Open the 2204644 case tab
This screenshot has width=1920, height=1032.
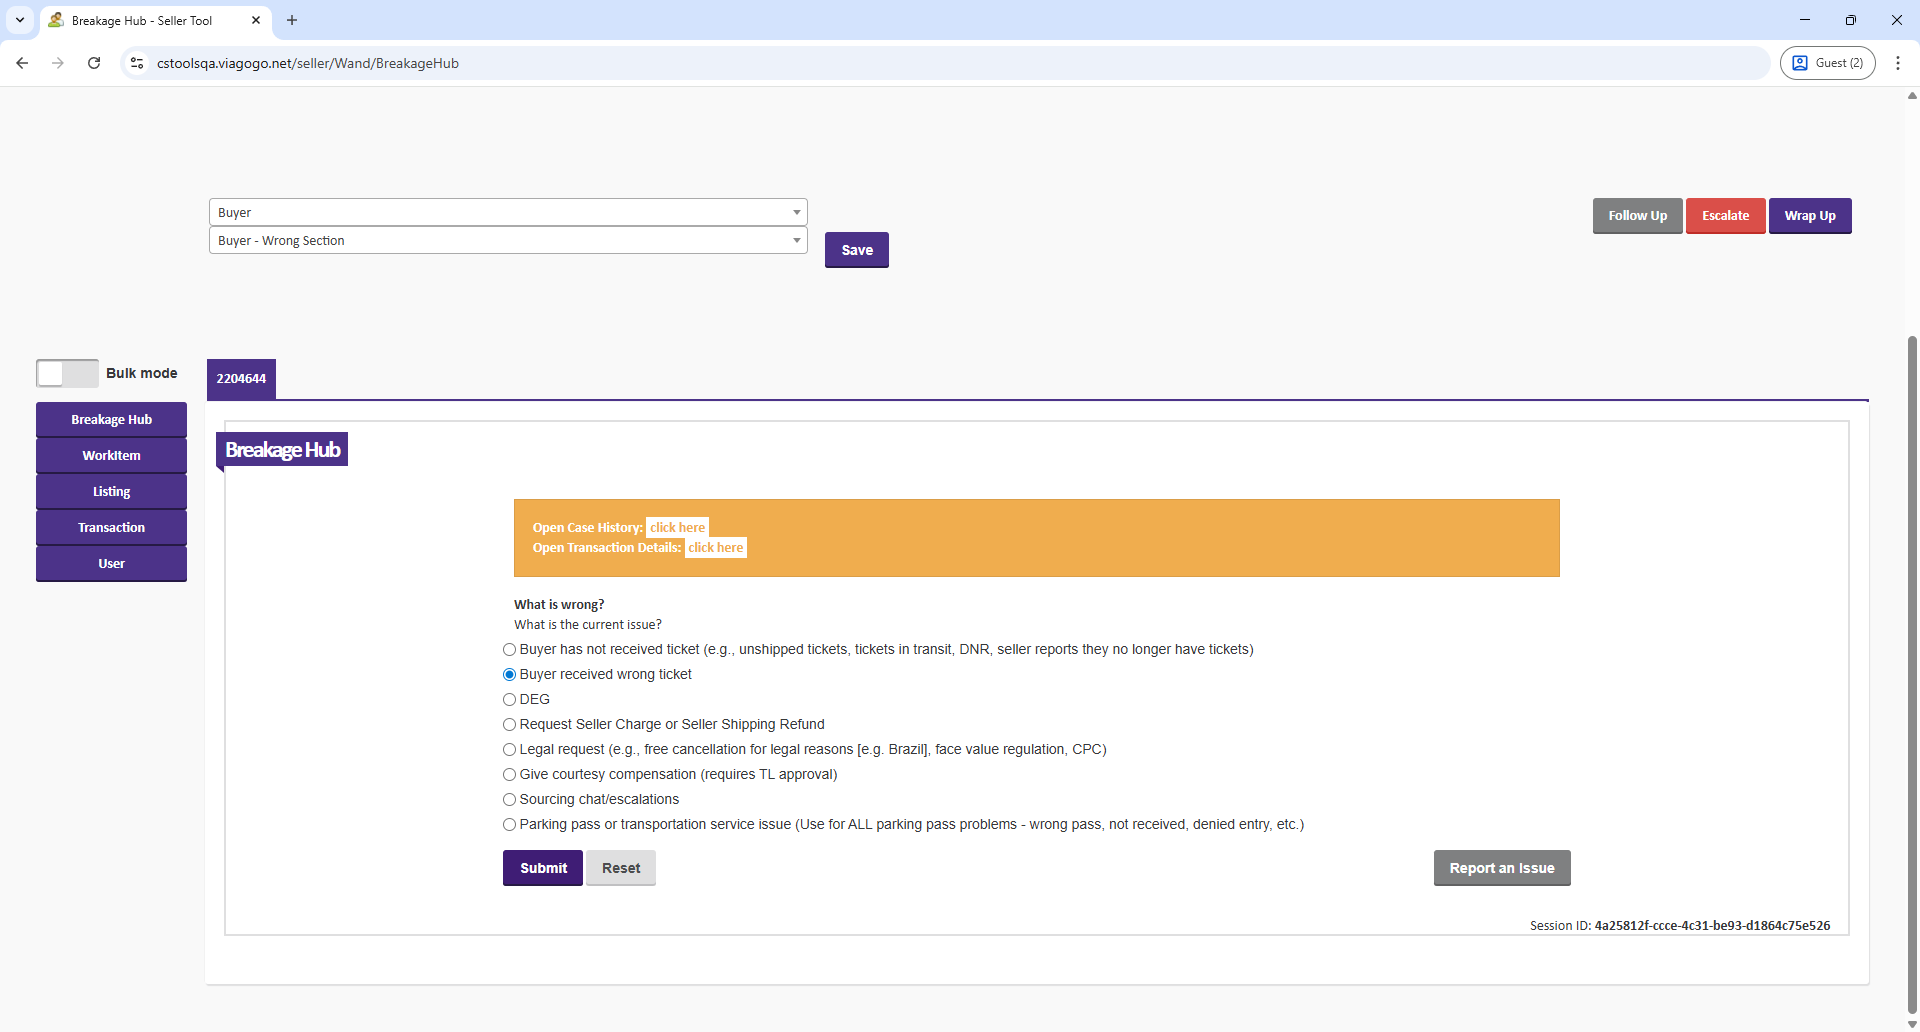[x=241, y=379]
